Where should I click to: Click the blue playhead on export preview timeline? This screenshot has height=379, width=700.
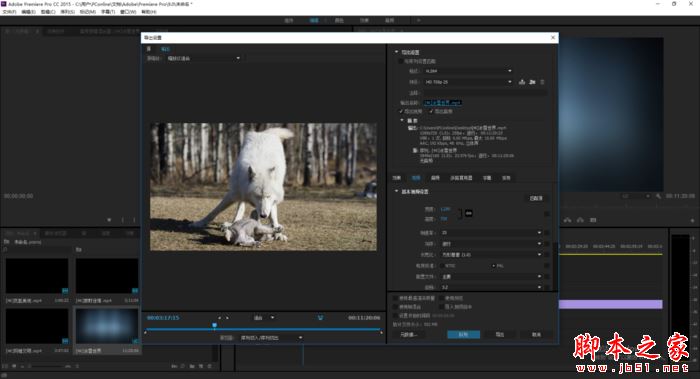[215, 326]
